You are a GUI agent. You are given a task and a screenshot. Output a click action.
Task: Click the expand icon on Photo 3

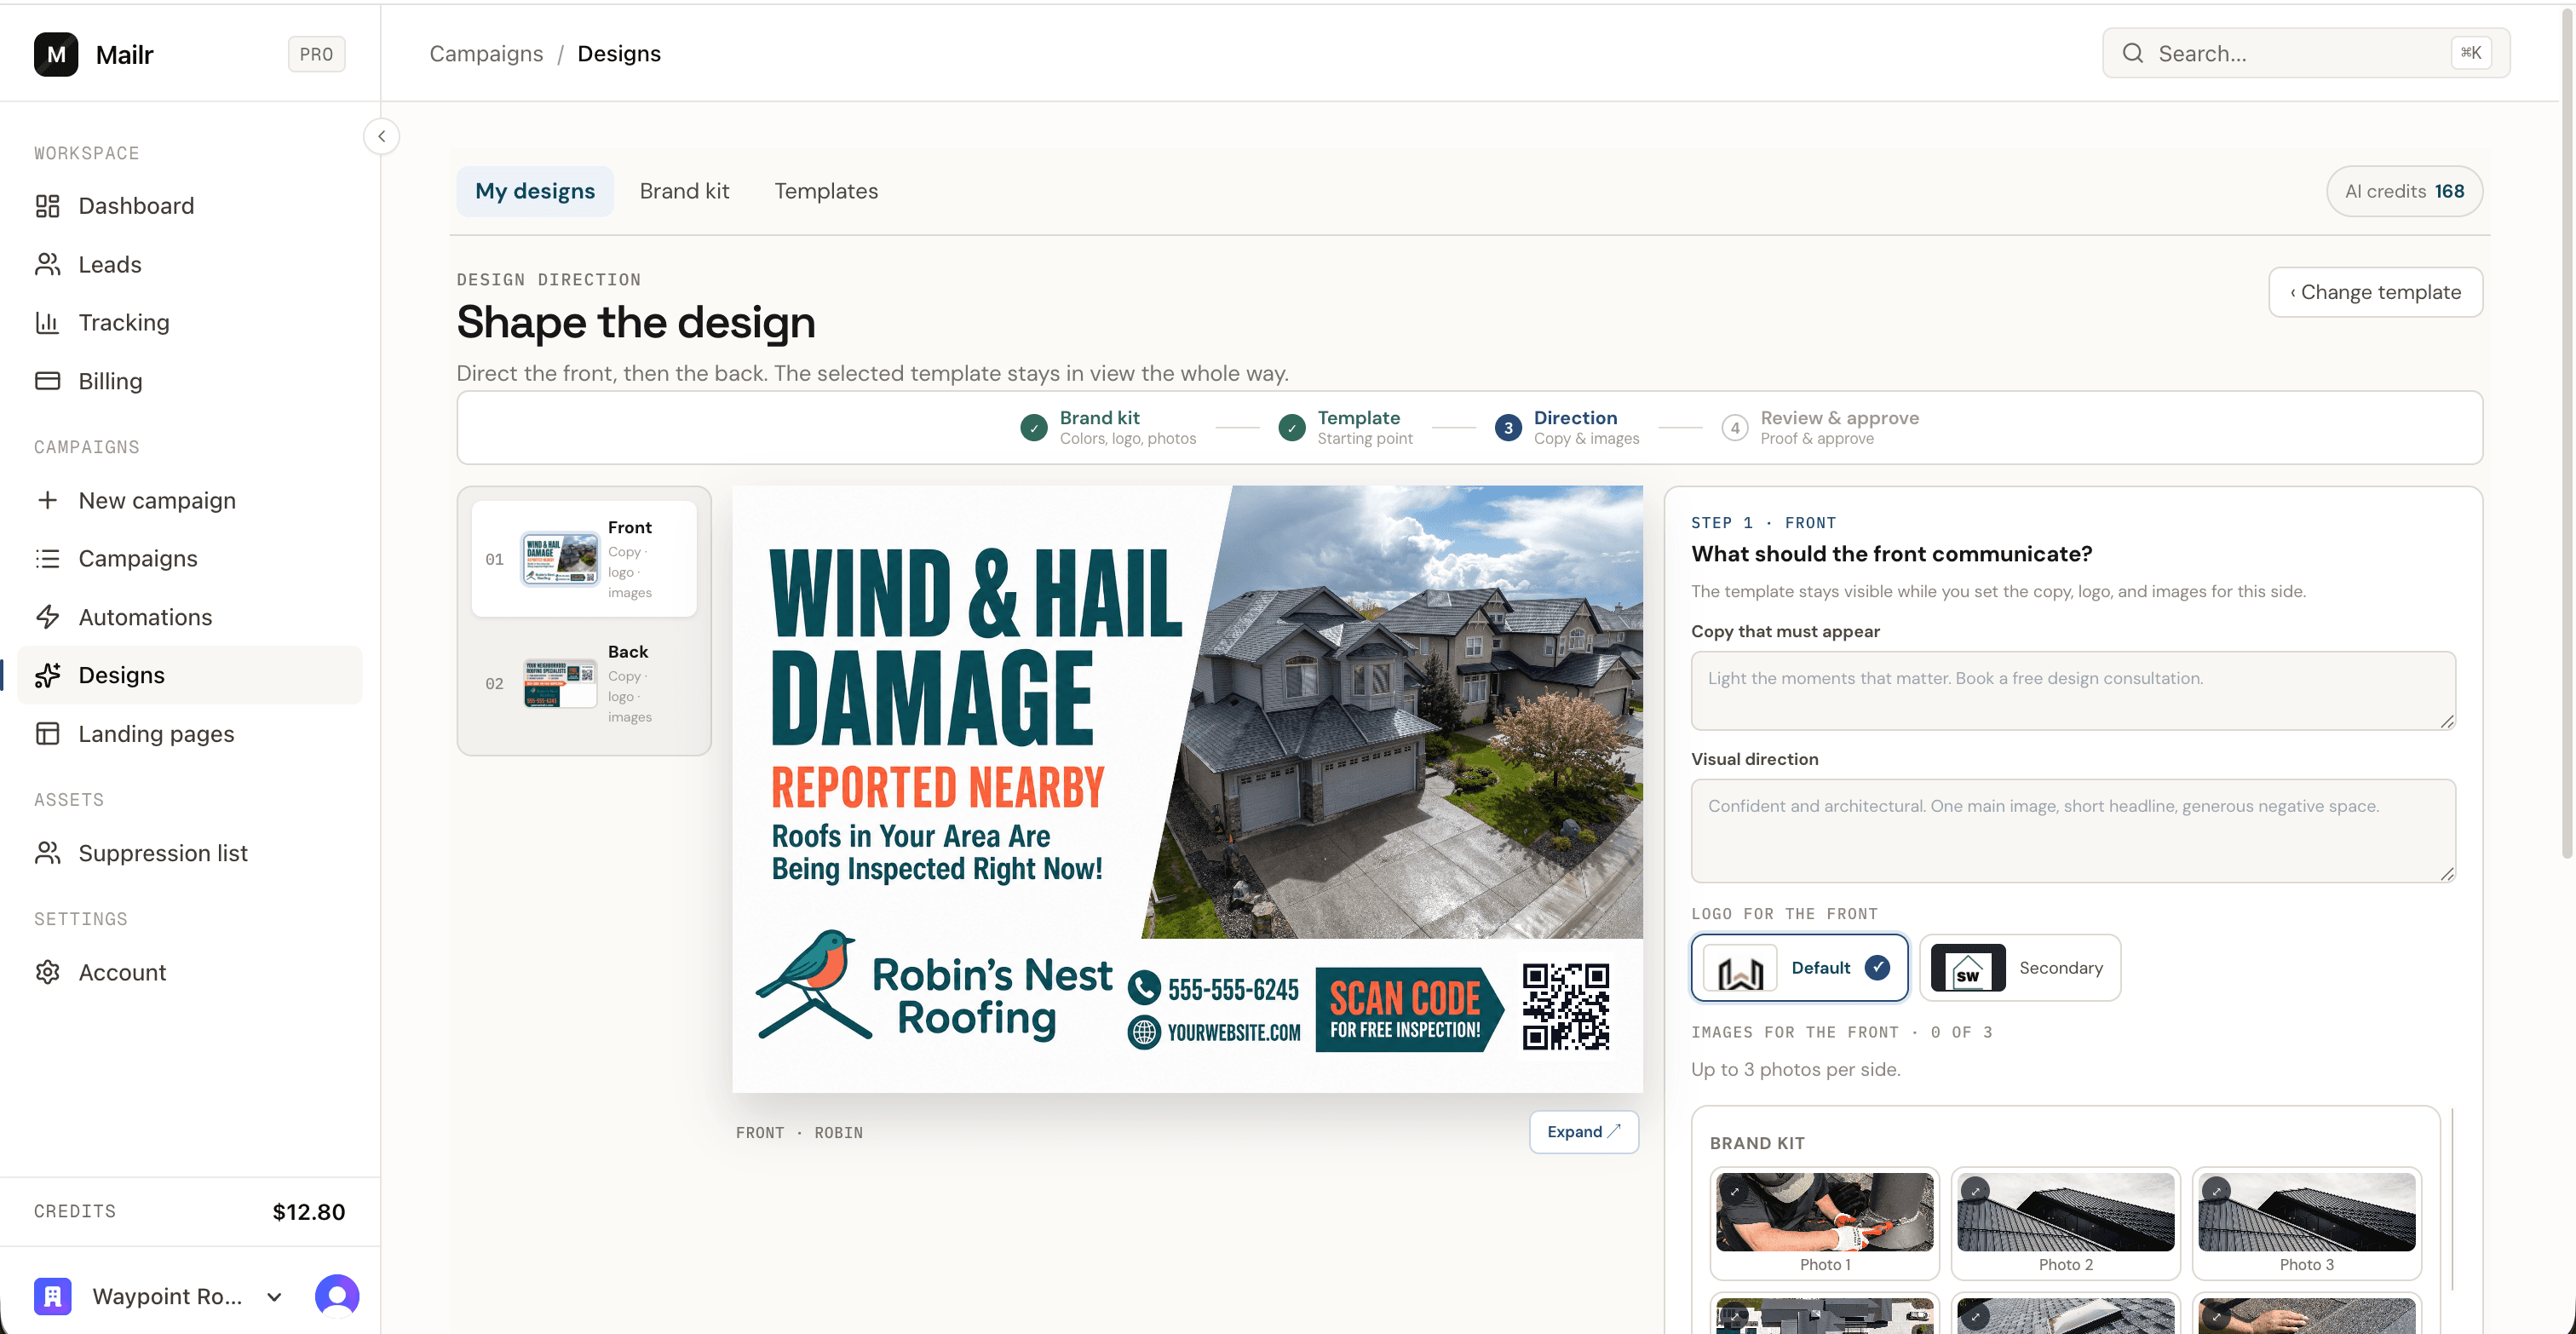click(2216, 1191)
